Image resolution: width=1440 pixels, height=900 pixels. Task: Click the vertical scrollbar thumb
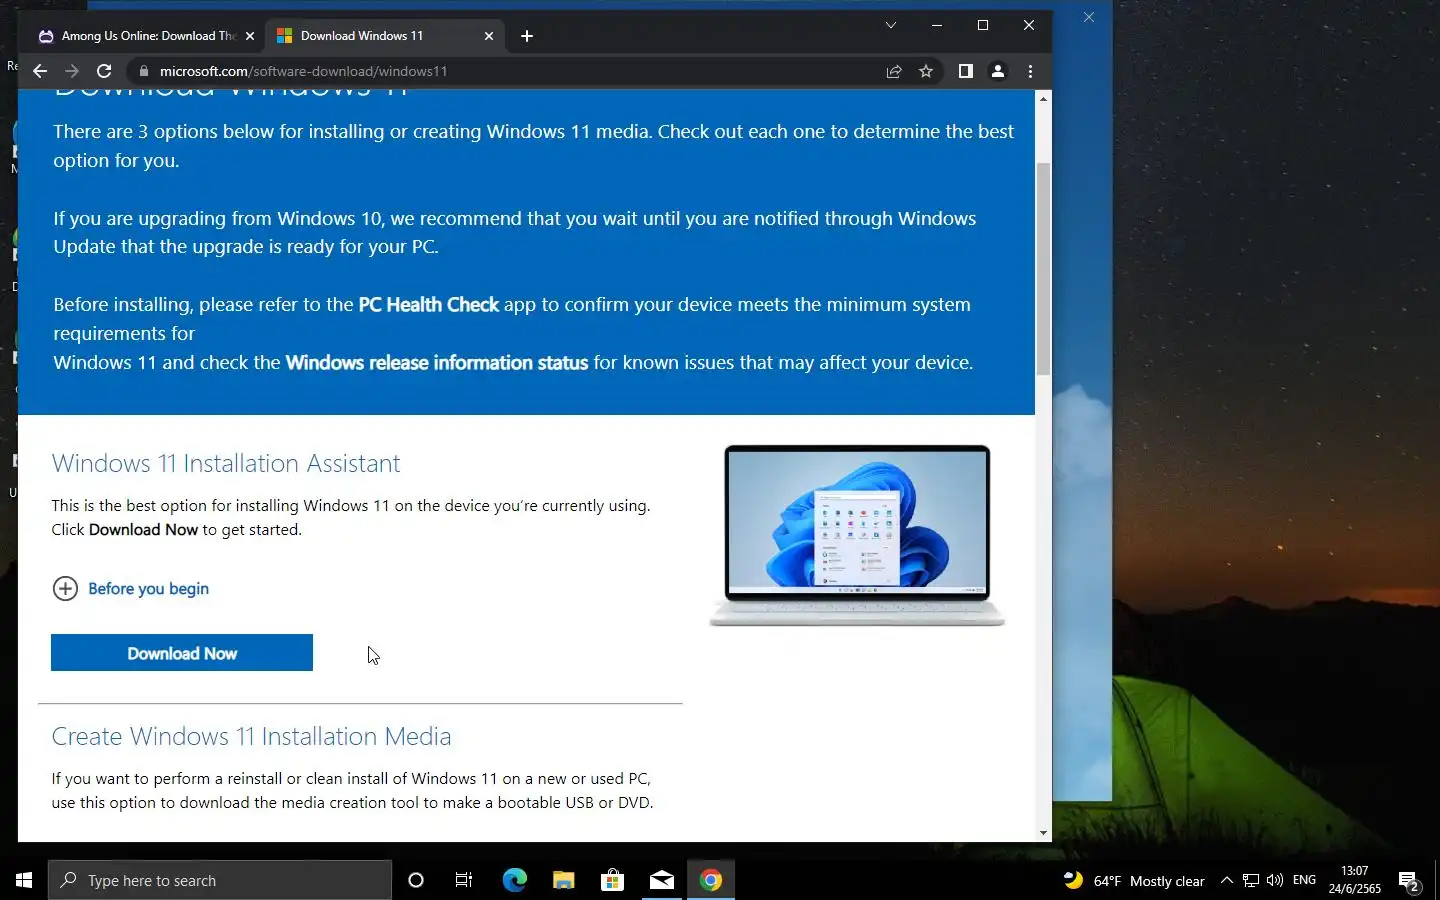[x=1043, y=268]
